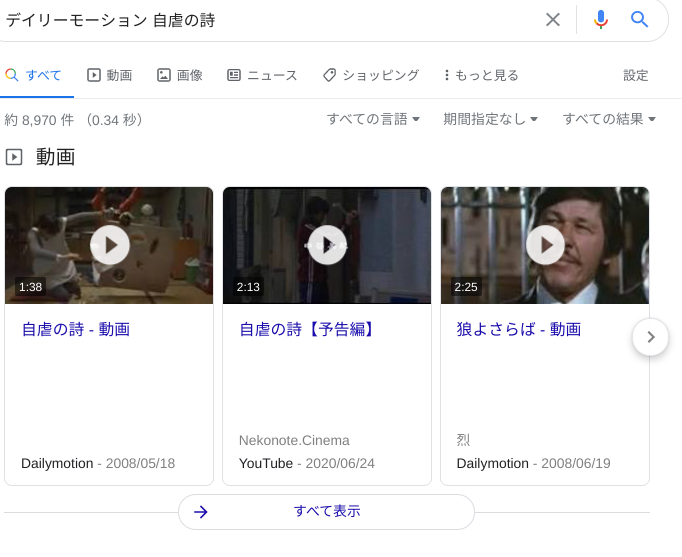Select the すべて tab
Viewport: 682px width, 557px height.
[33, 75]
